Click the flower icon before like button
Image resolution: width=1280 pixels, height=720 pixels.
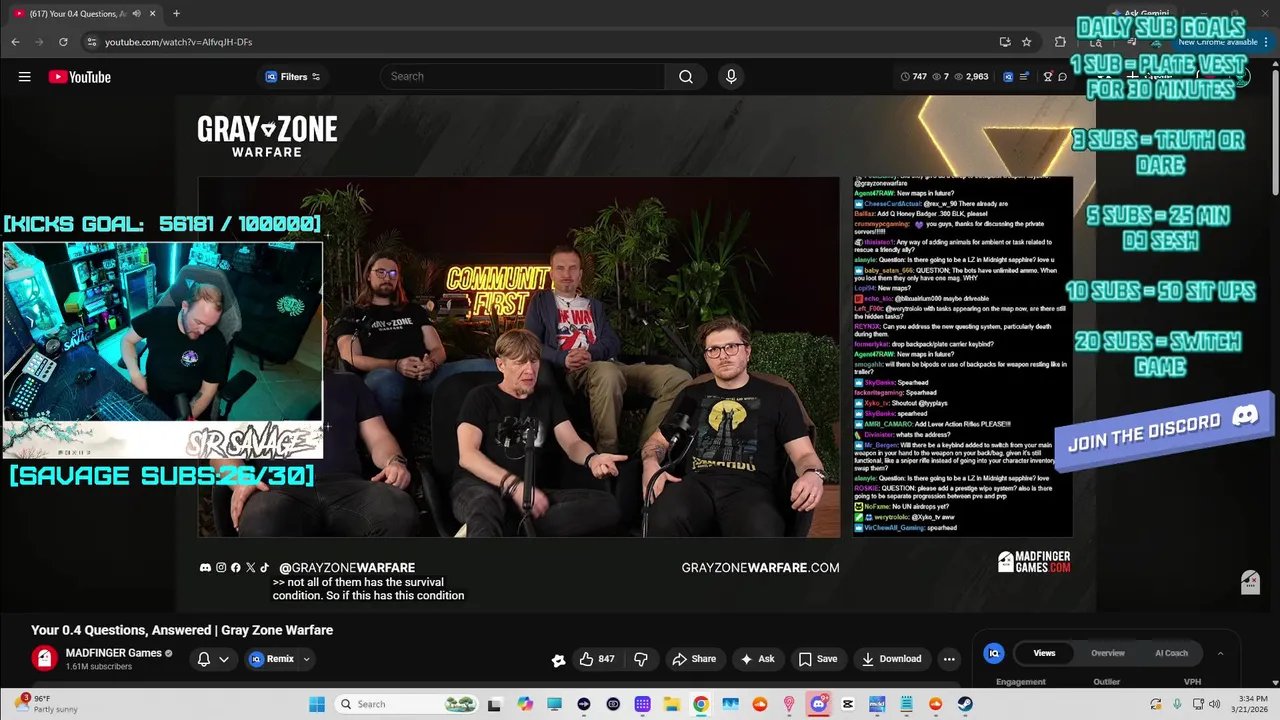click(x=559, y=659)
